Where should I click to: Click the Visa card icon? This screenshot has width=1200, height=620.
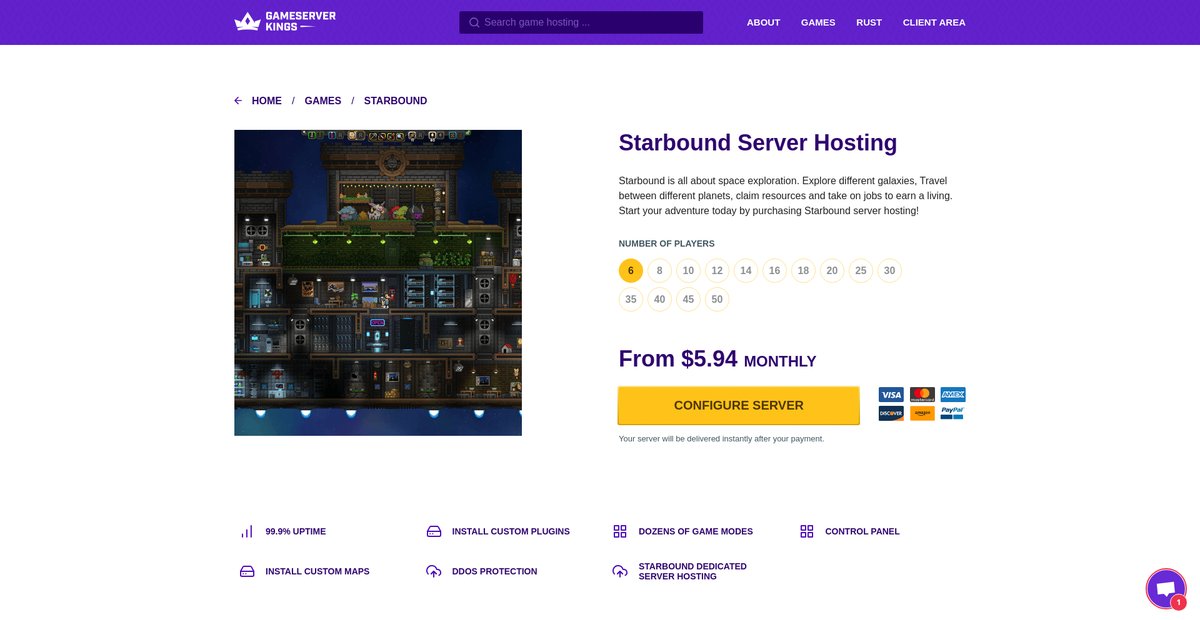pos(891,395)
